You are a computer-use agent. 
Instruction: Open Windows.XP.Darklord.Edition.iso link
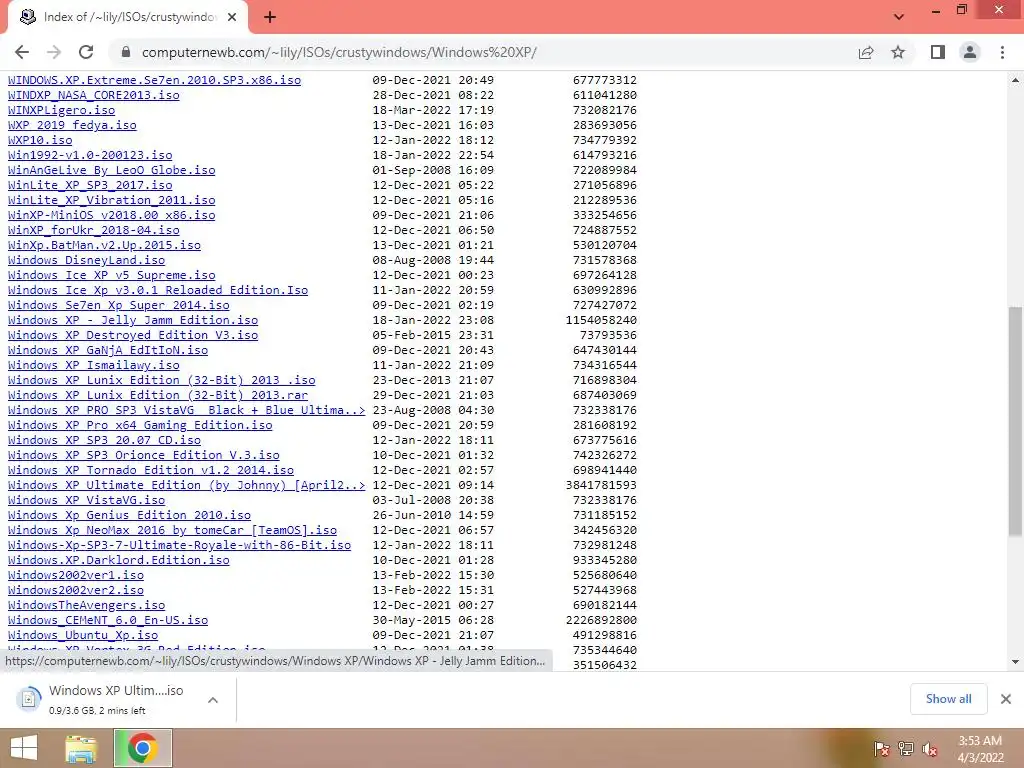pos(118,560)
